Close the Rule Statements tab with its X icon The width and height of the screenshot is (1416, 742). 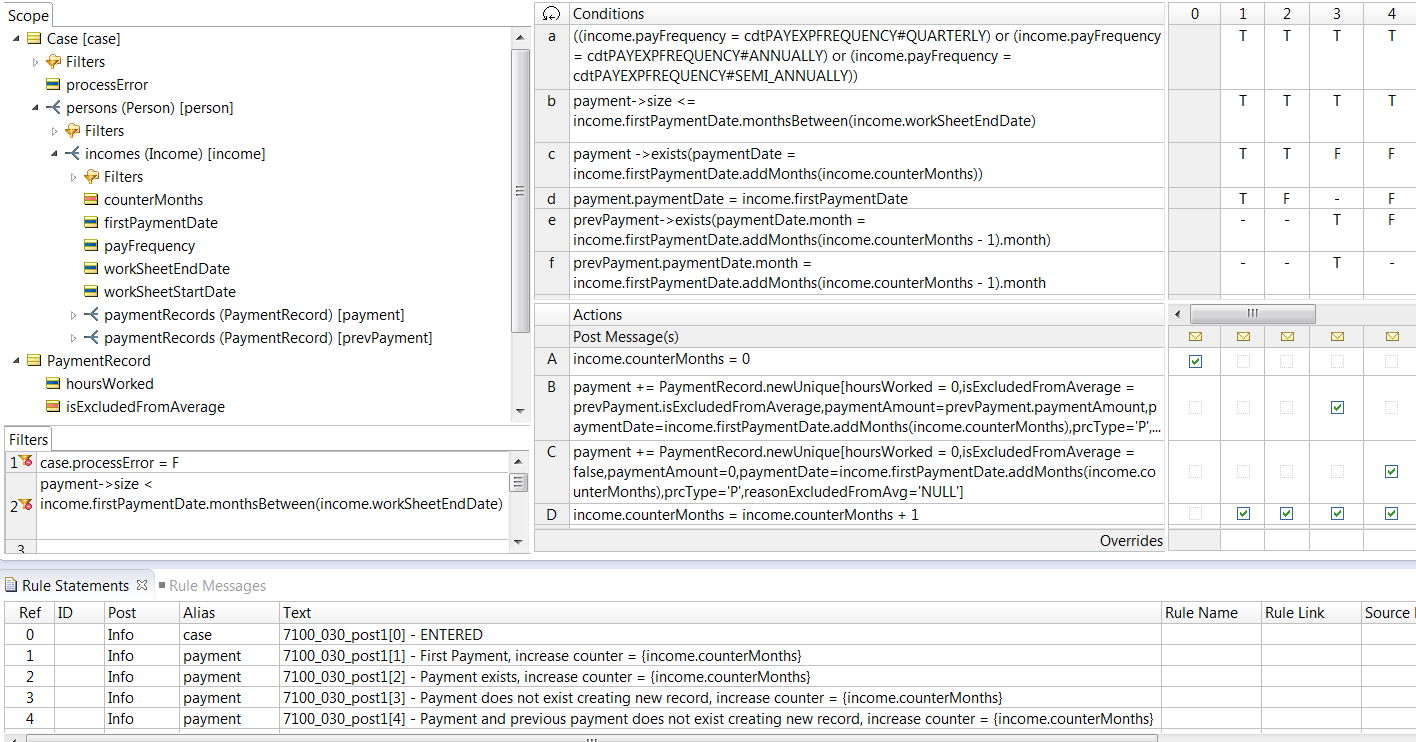(x=142, y=585)
